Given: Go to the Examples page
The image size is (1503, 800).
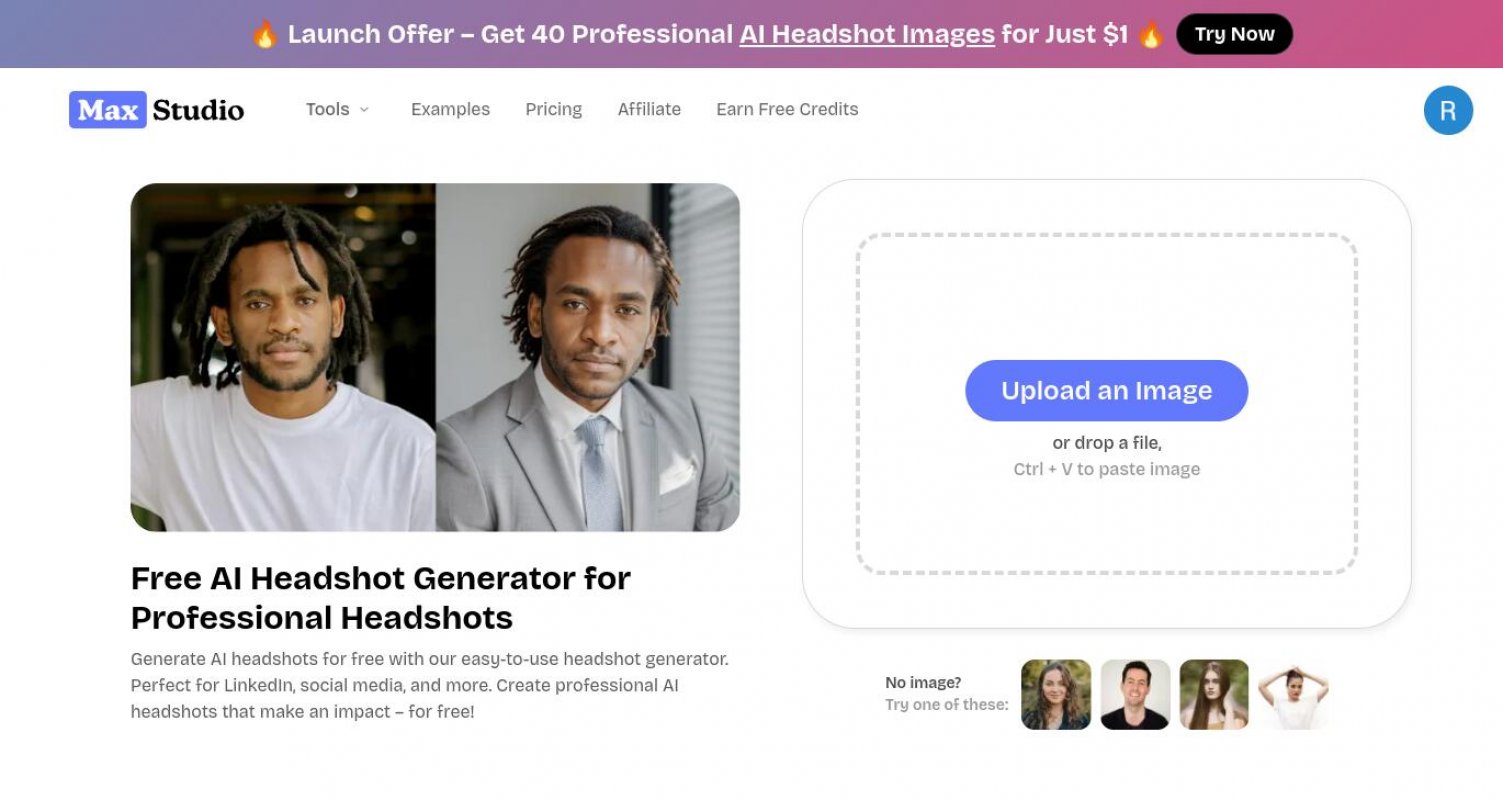Looking at the screenshot, I should [450, 109].
